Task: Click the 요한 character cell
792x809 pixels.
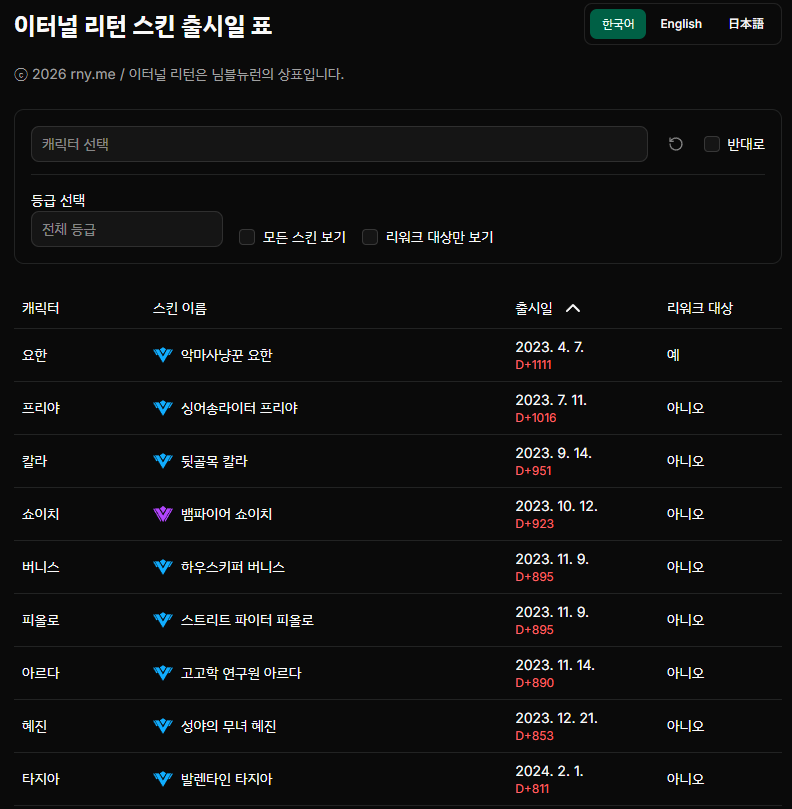Action: pyautogui.click(x=35, y=355)
